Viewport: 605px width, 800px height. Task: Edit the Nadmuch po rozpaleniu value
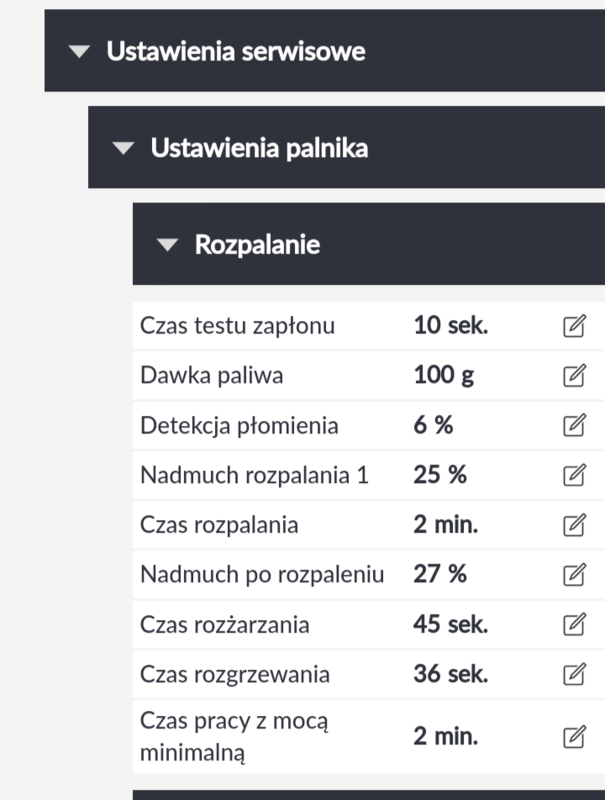(x=573, y=575)
